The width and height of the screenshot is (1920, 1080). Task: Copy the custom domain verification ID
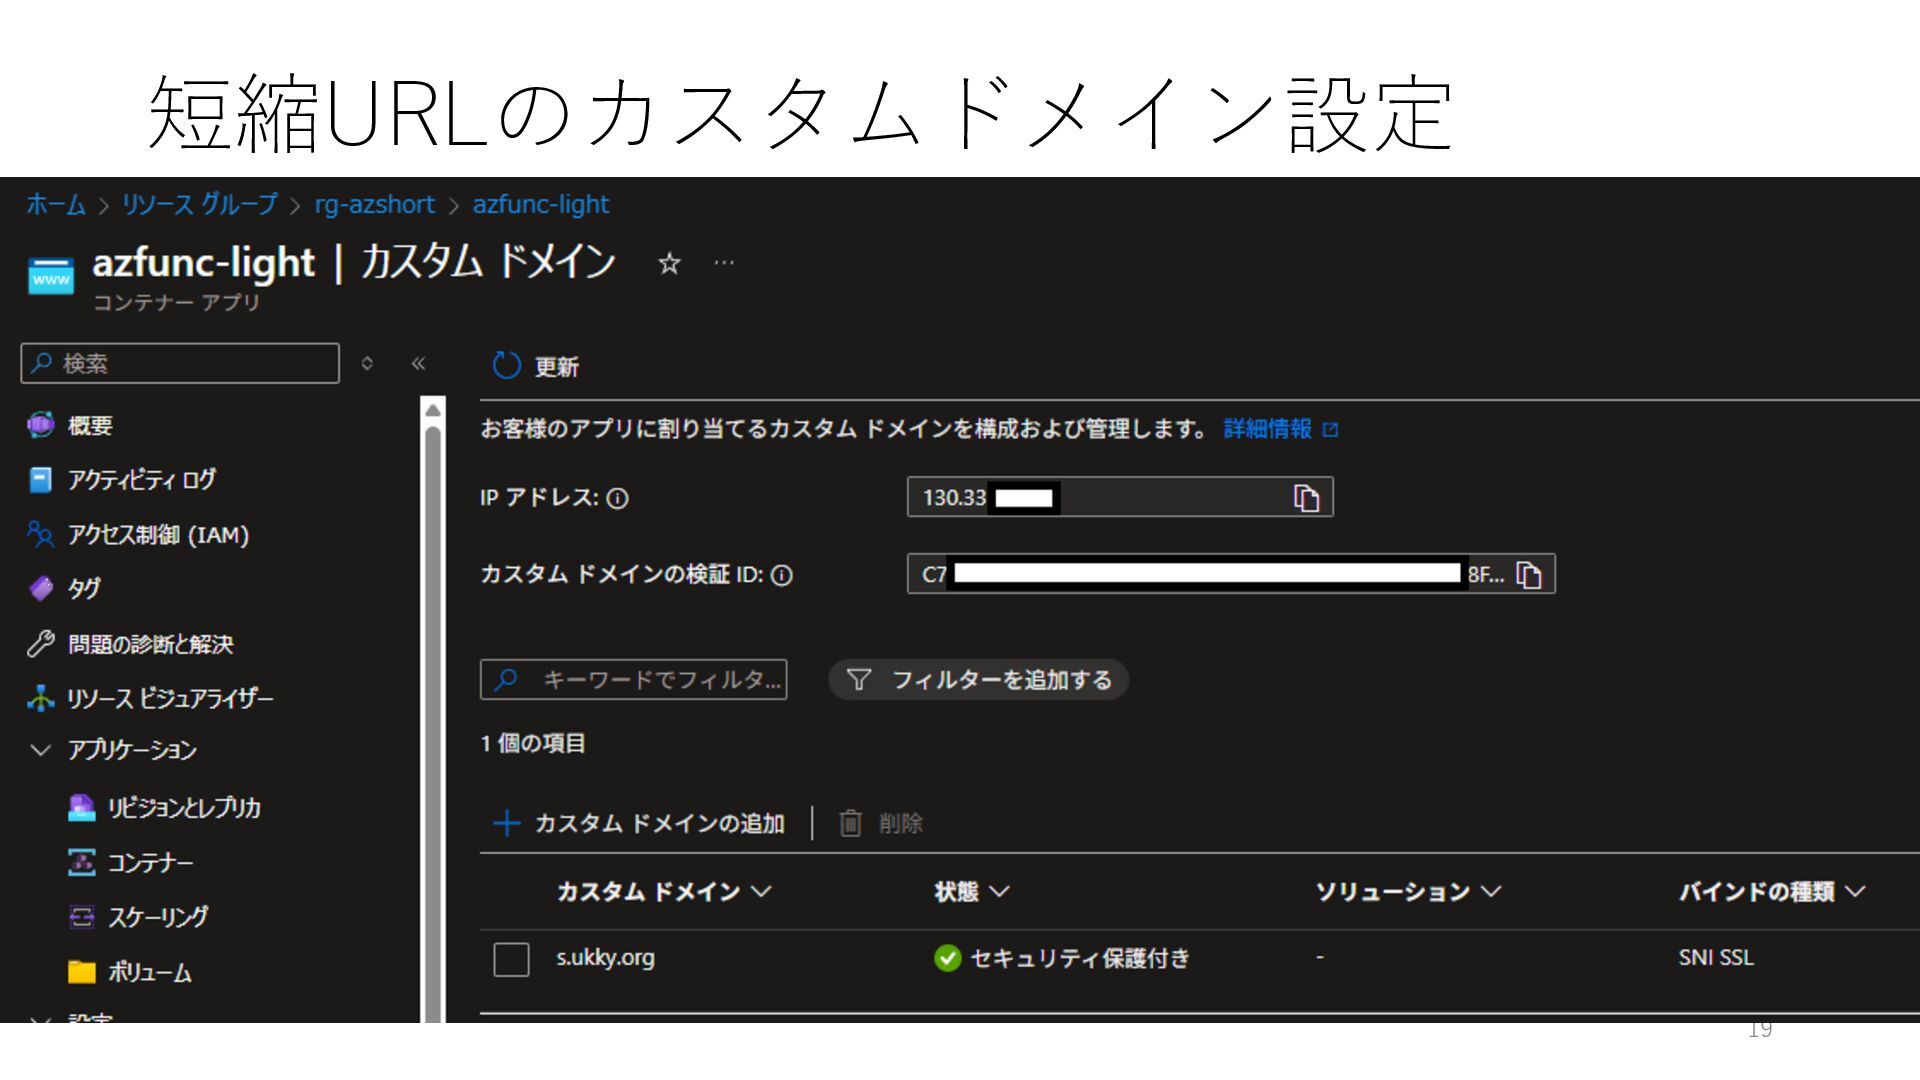1529,575
